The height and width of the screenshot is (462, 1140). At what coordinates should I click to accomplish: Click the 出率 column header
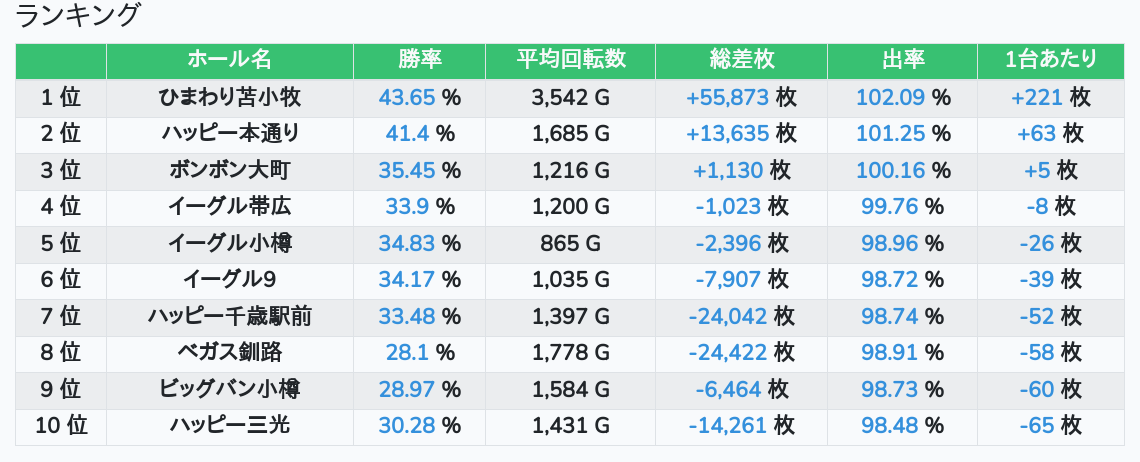pyautogui.click(x=902, y=60)
